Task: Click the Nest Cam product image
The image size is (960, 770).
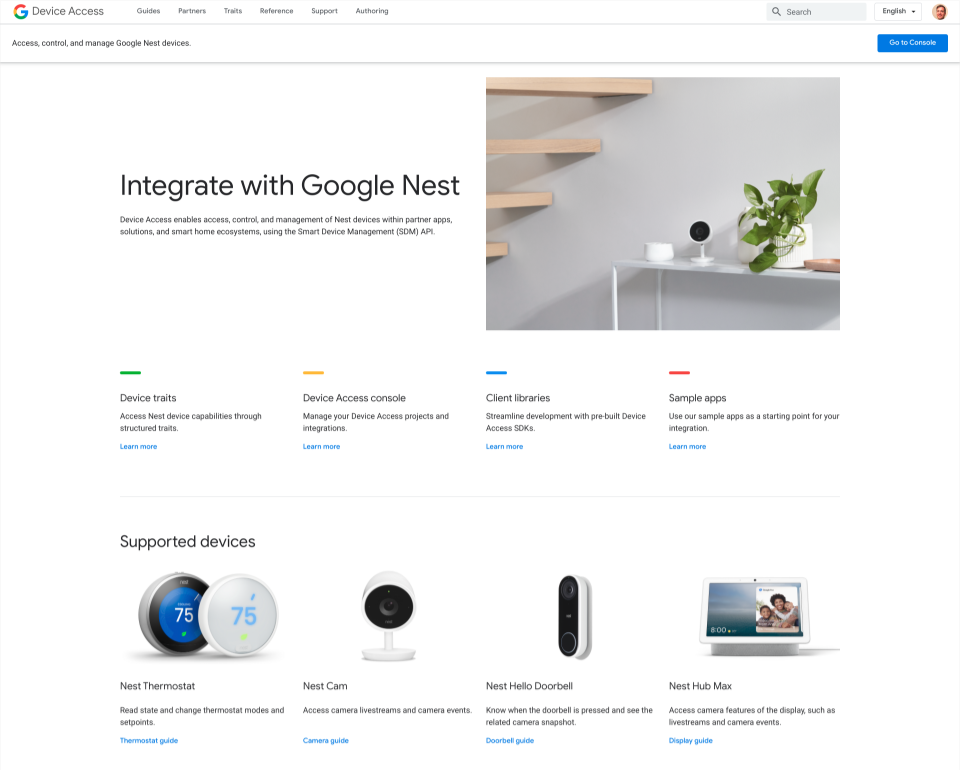Action: [x=388, y=616]
